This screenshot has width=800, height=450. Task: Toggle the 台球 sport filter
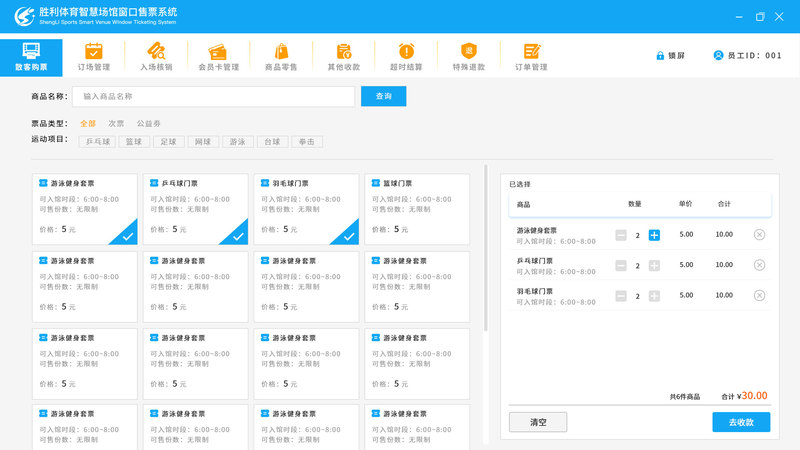[x=272, y=142]
